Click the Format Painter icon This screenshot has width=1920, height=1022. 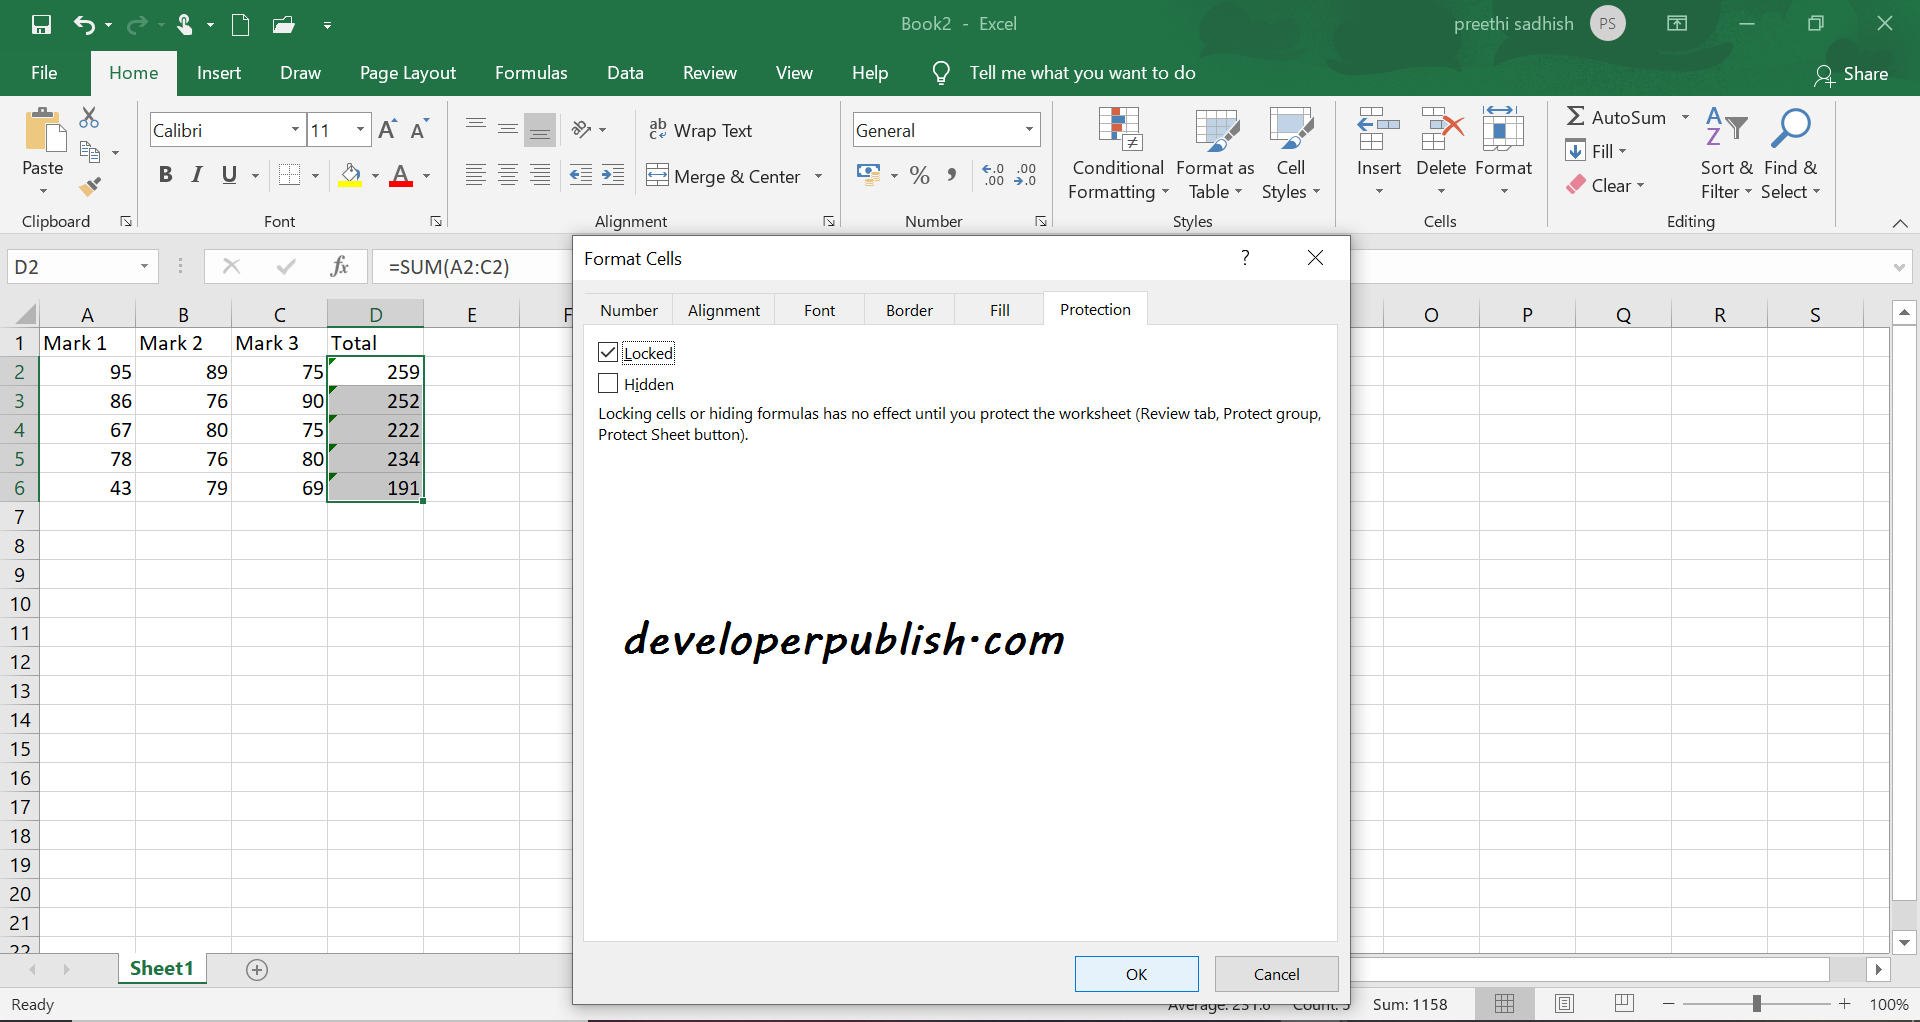point(91,186)
